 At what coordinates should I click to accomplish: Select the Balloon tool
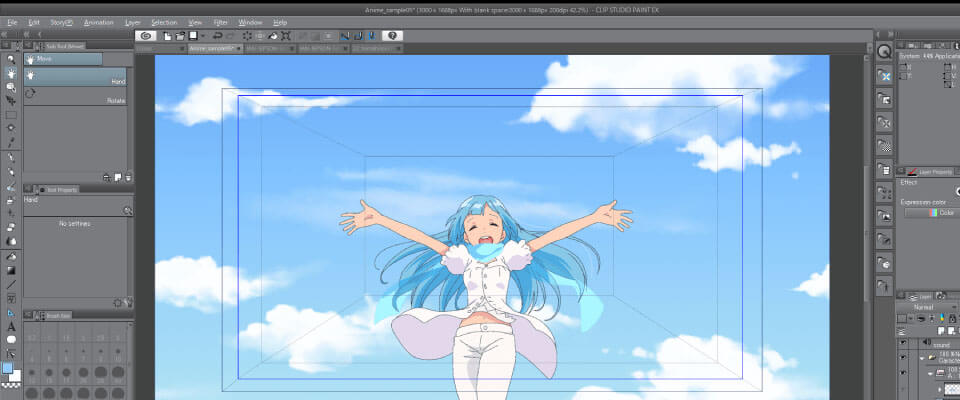pos(11,340)
